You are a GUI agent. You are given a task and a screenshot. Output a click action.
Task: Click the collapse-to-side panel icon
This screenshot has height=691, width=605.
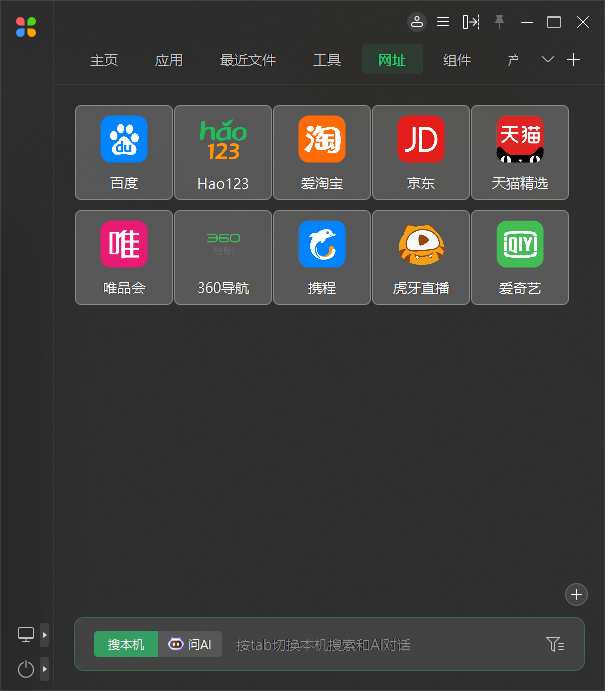click(471, 22)
